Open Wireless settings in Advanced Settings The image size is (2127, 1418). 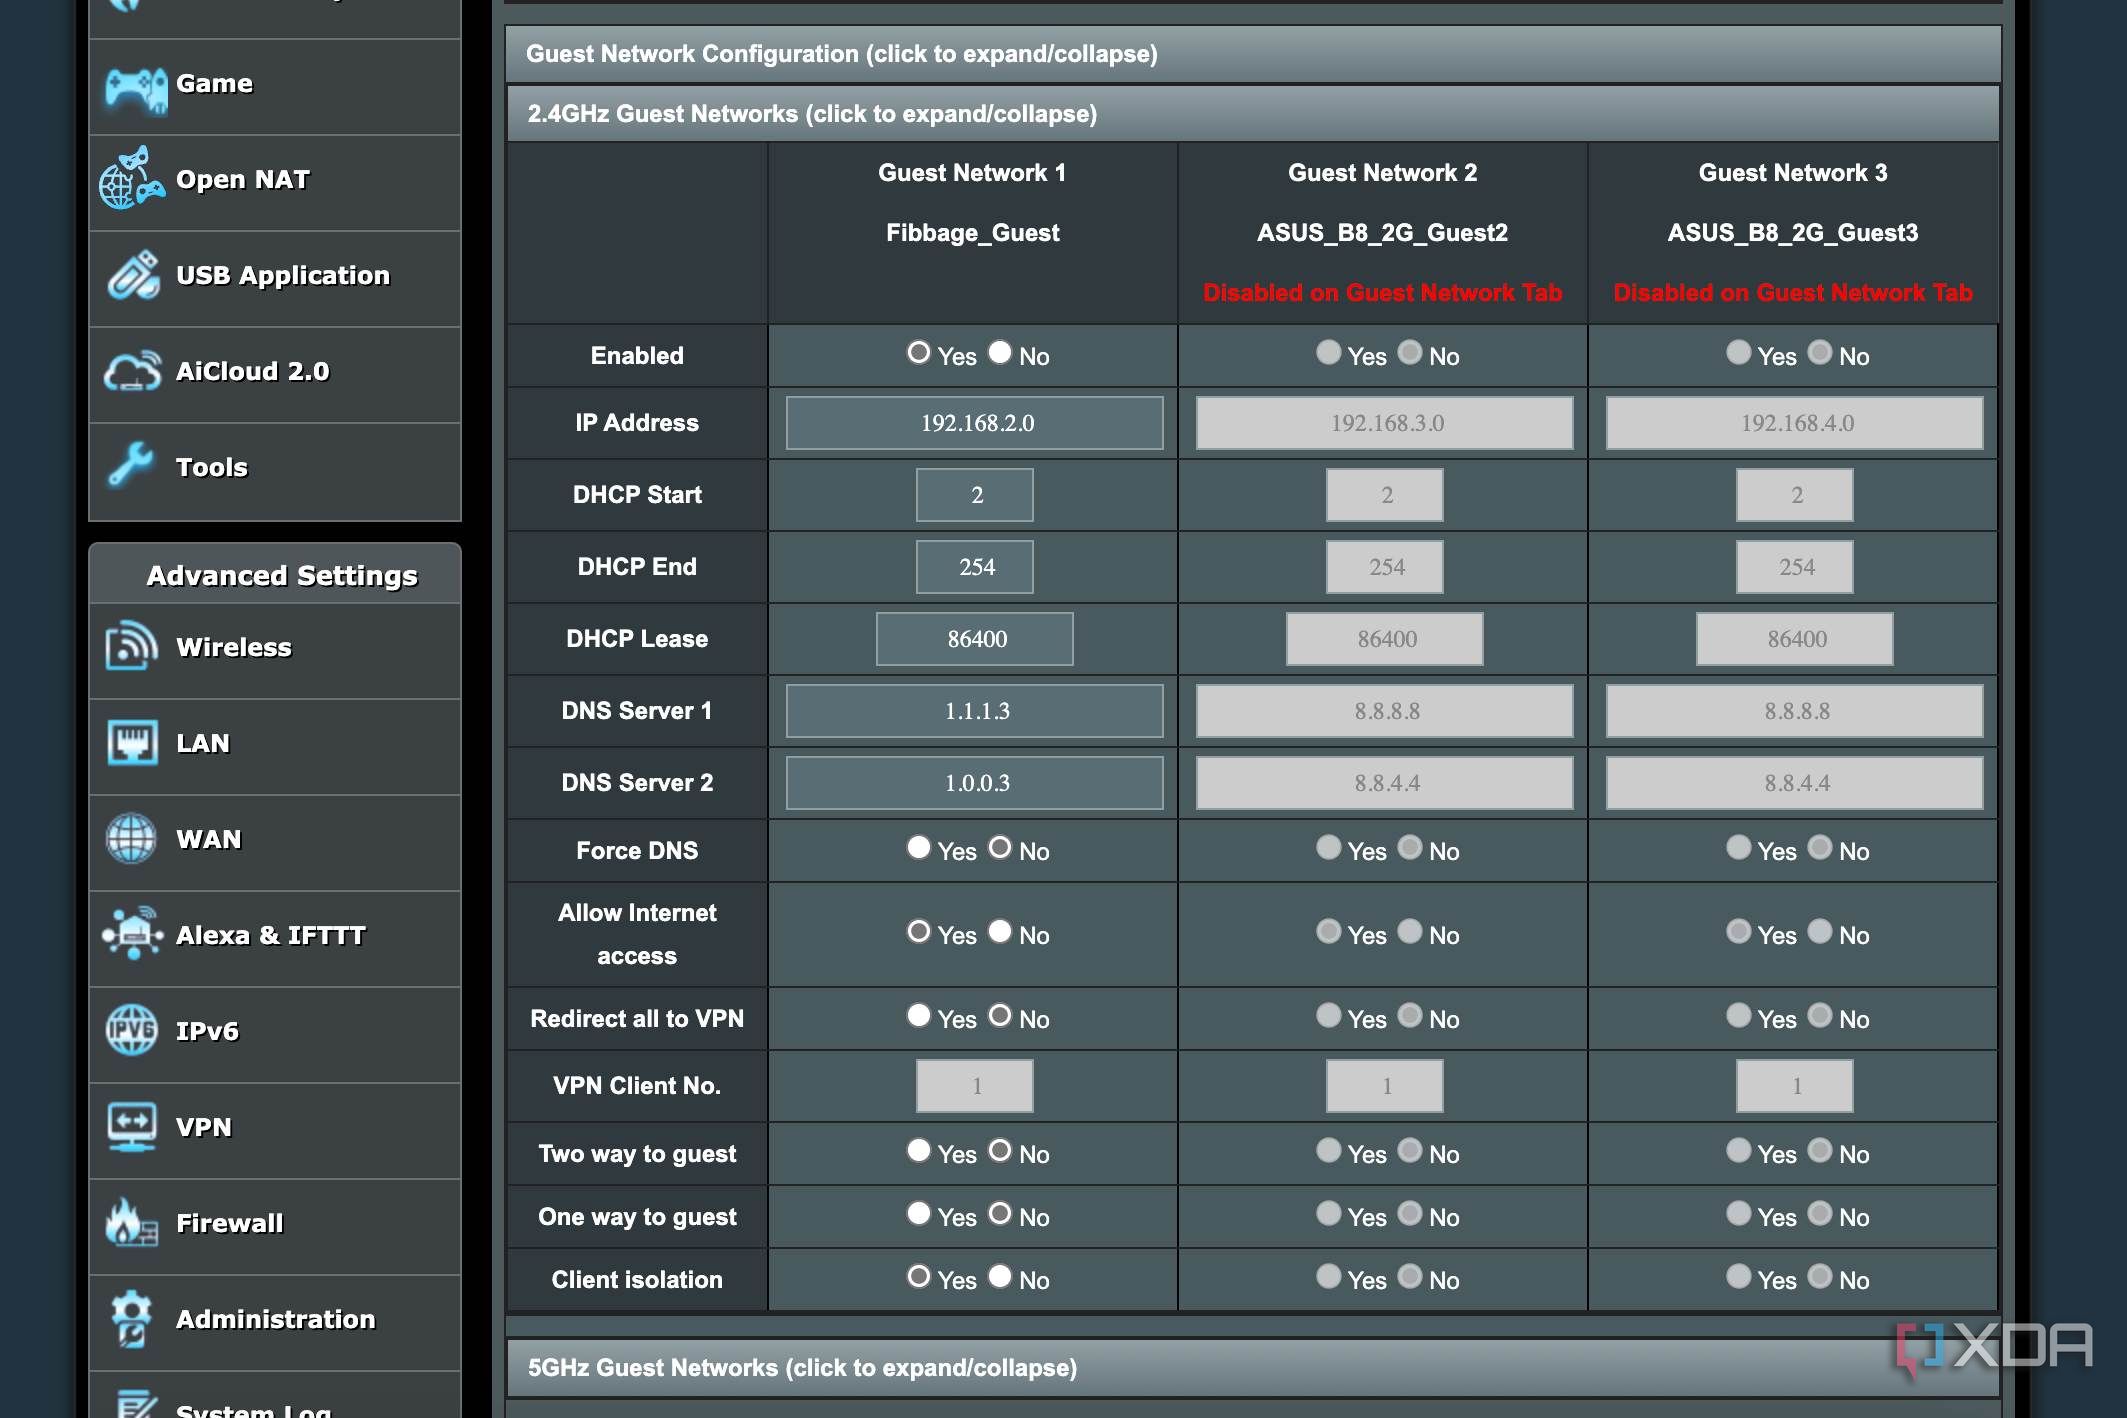233,648
